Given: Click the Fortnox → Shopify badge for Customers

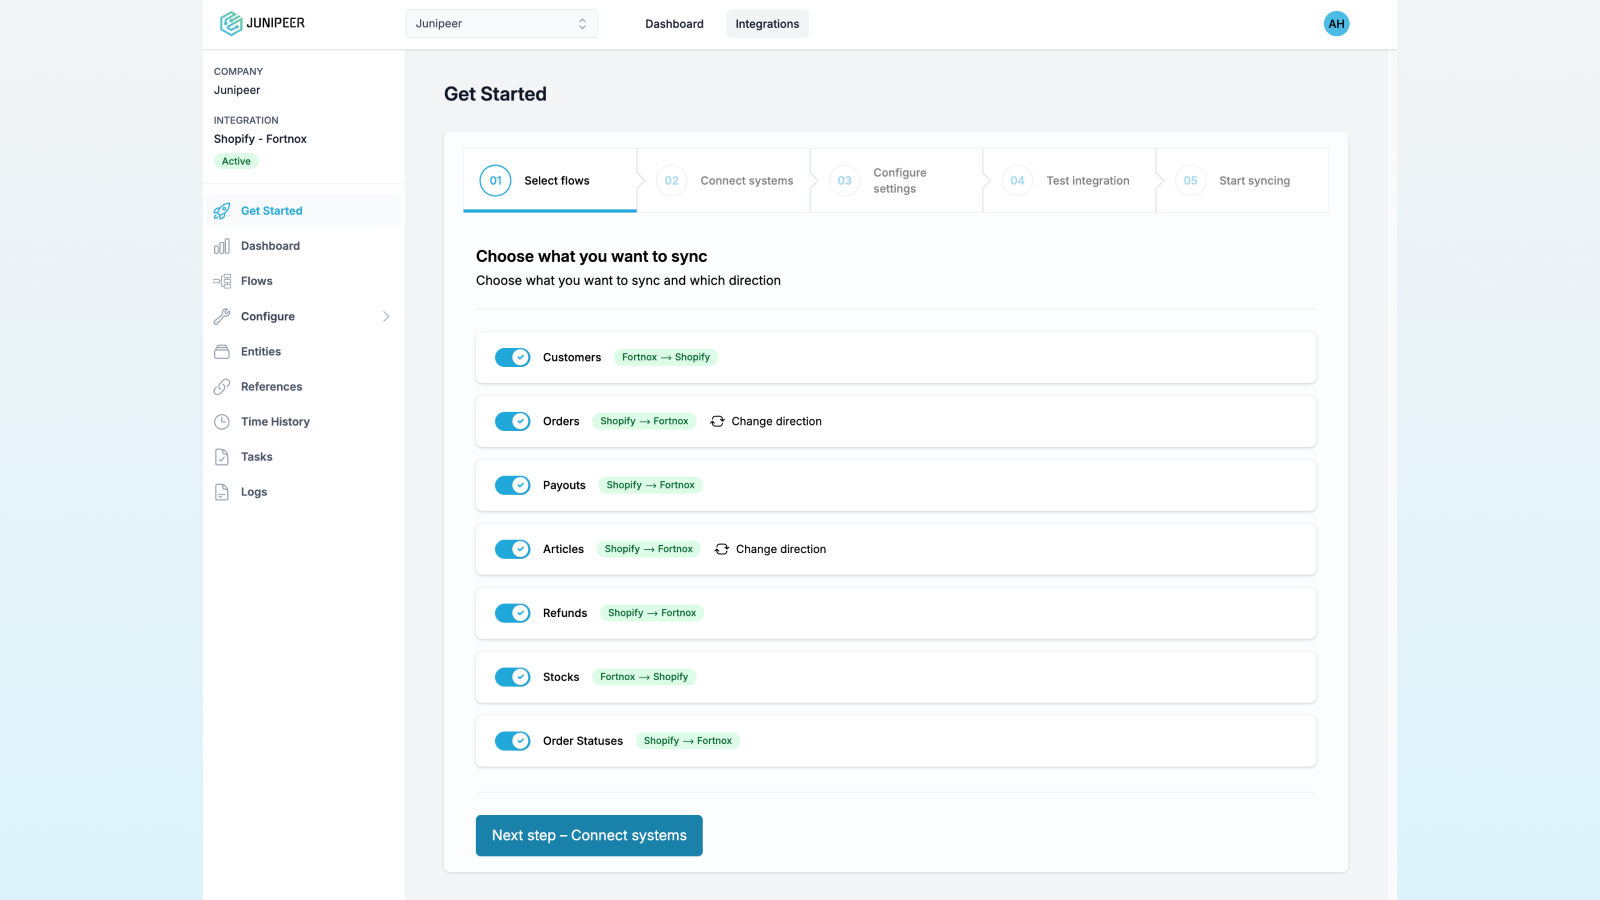Looking at the screenshot, I should tap(666, 357).
